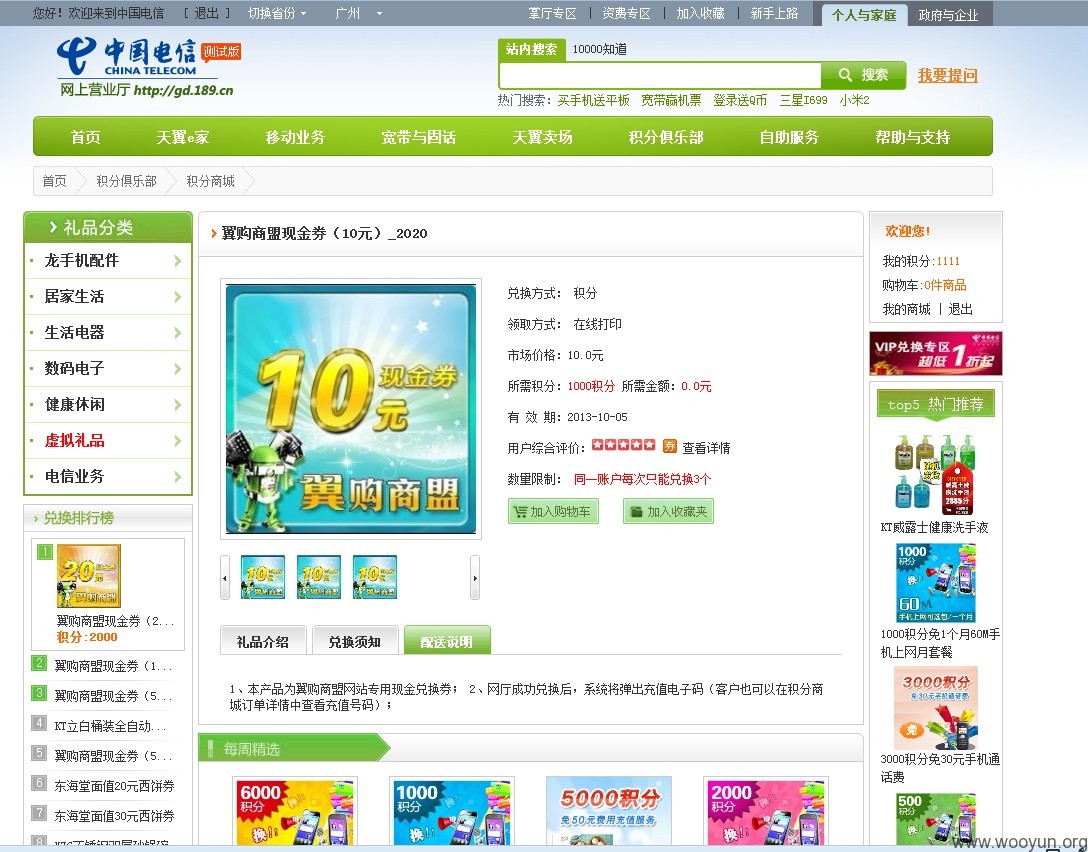The image size is (1088, 852).
Task: Click the rank 1 20元现金券 thumbnail
Action: point(89,576)
